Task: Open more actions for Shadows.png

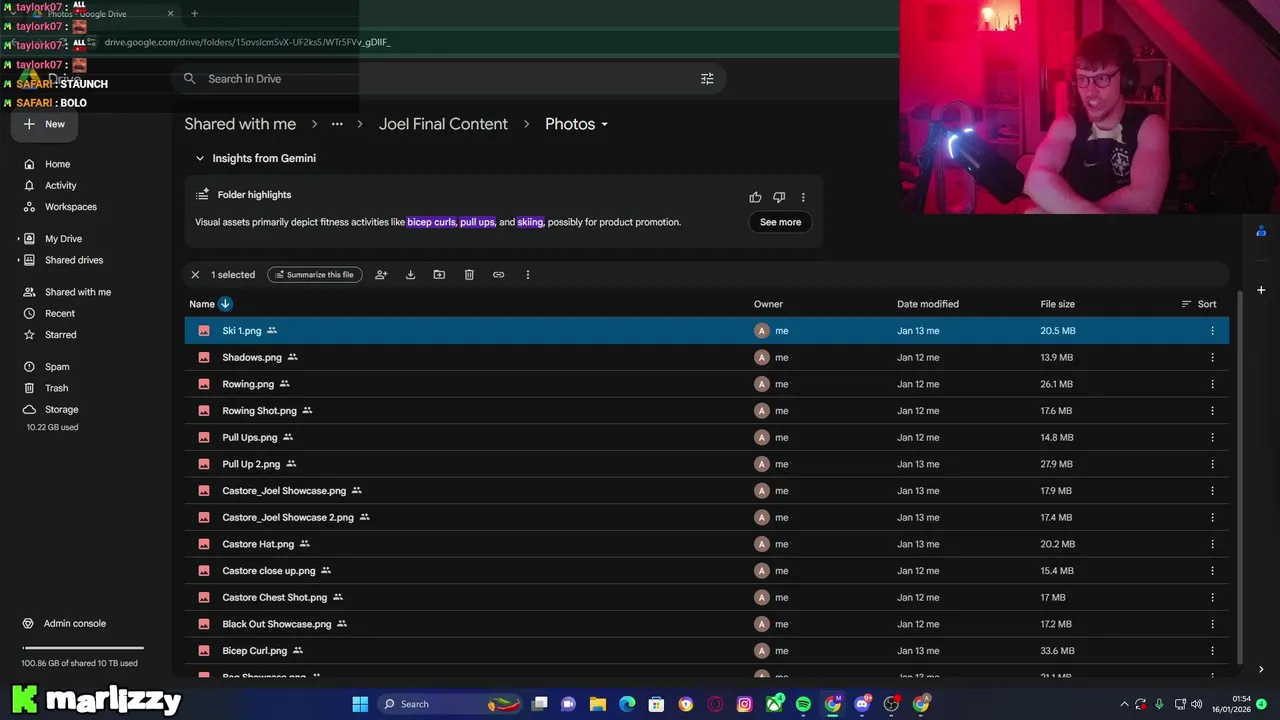Action: pos(1212,357)
